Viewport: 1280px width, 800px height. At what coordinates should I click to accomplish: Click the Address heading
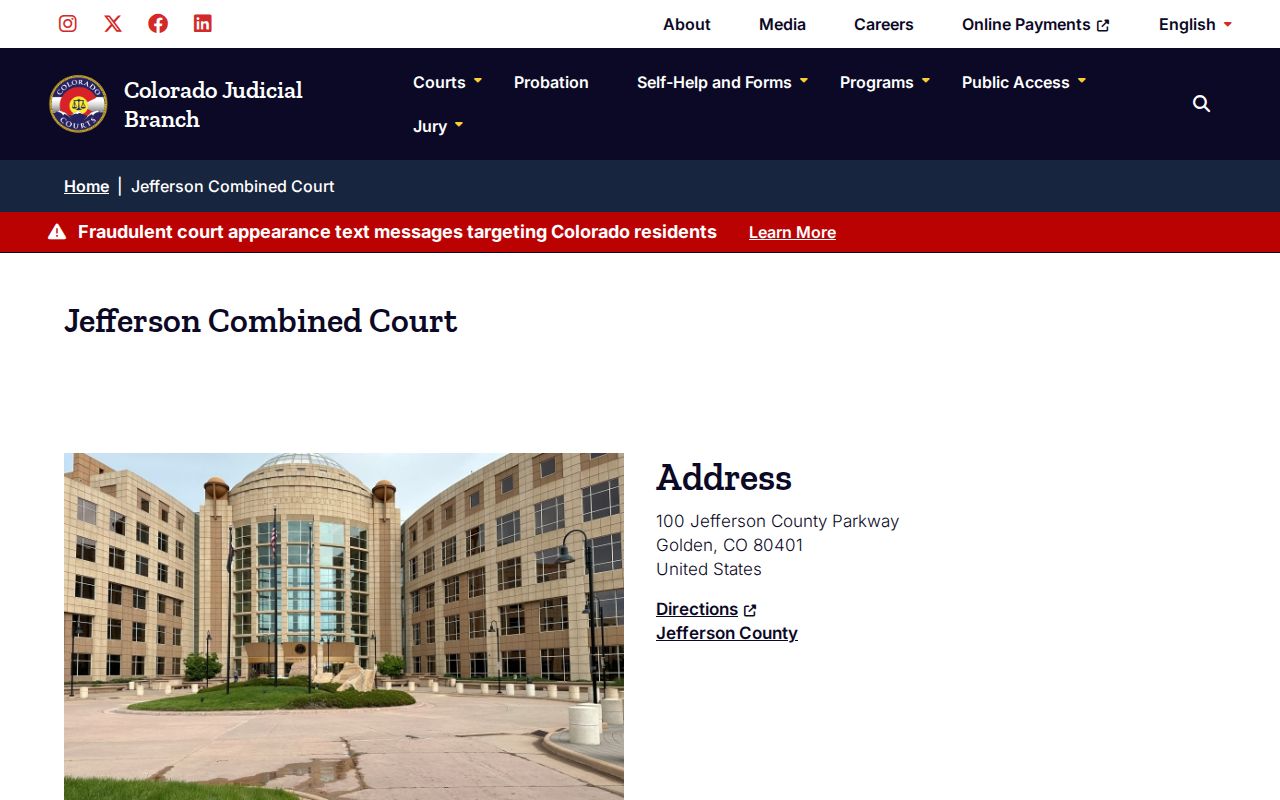coord(724,477)
